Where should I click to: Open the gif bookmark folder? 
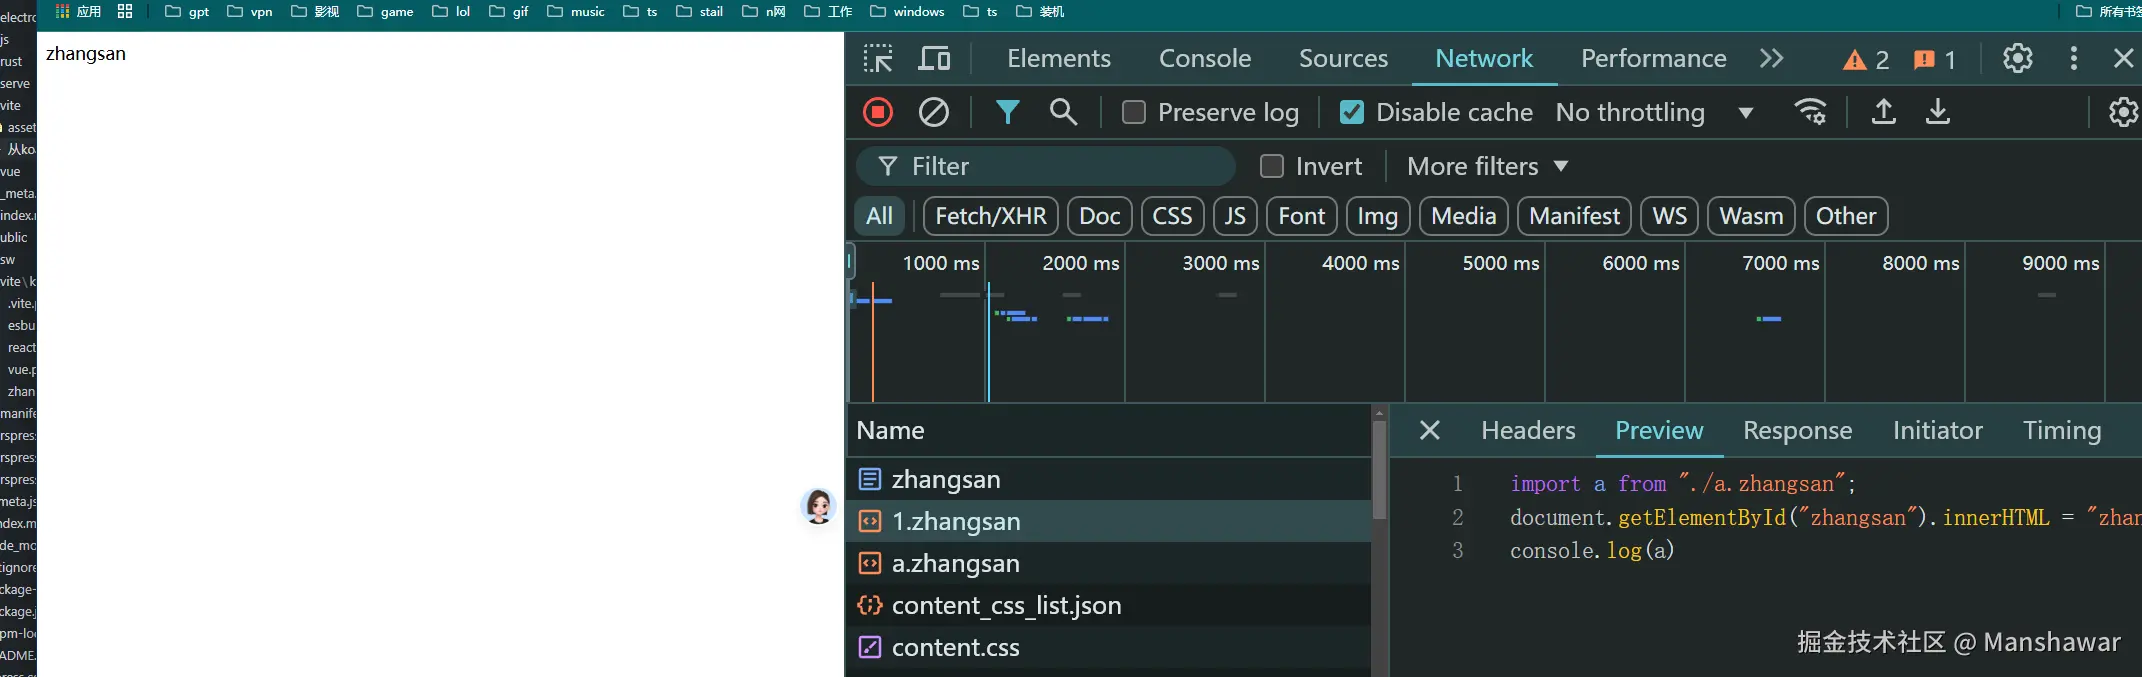[x=508, y=12]
